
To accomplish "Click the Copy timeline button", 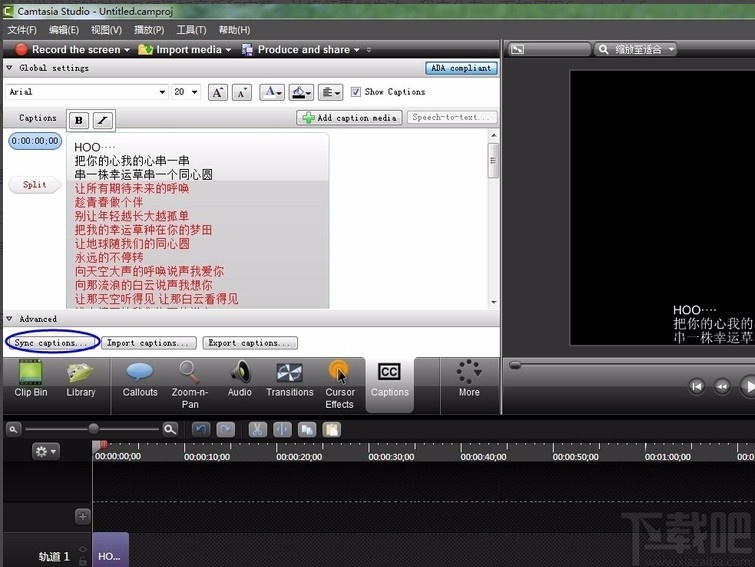I will point(307,429).
